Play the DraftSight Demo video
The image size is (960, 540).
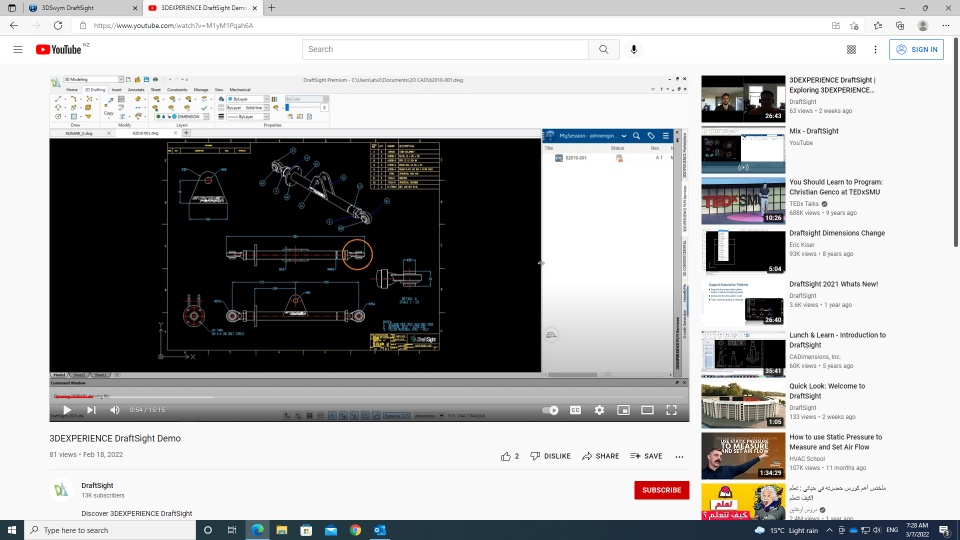[x=67, y=410]
